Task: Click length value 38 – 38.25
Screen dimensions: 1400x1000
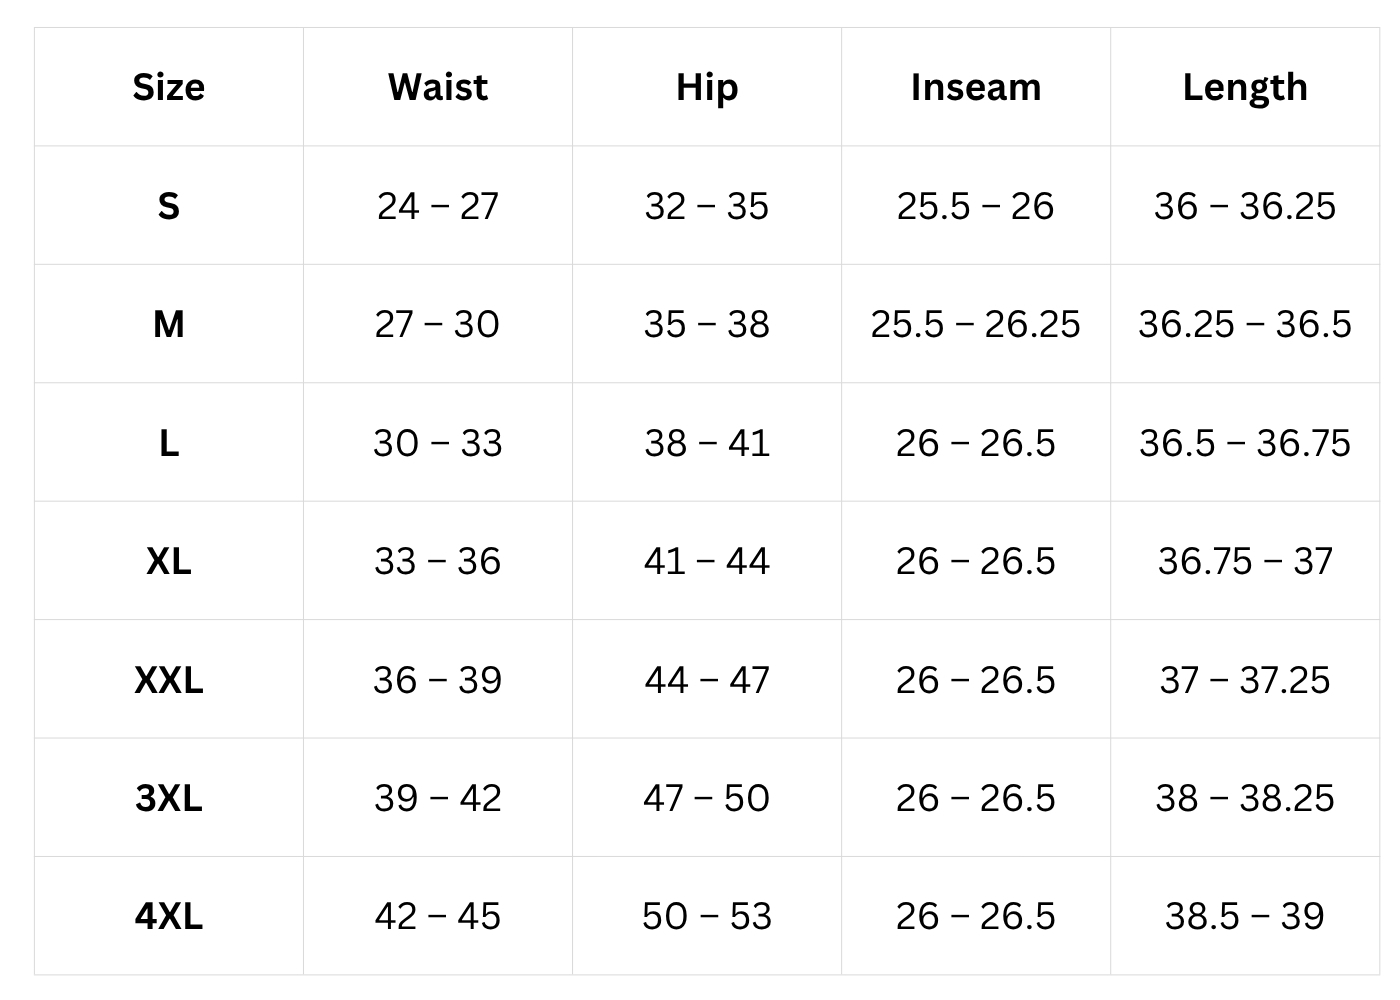Action: (x=1245, y=798)
